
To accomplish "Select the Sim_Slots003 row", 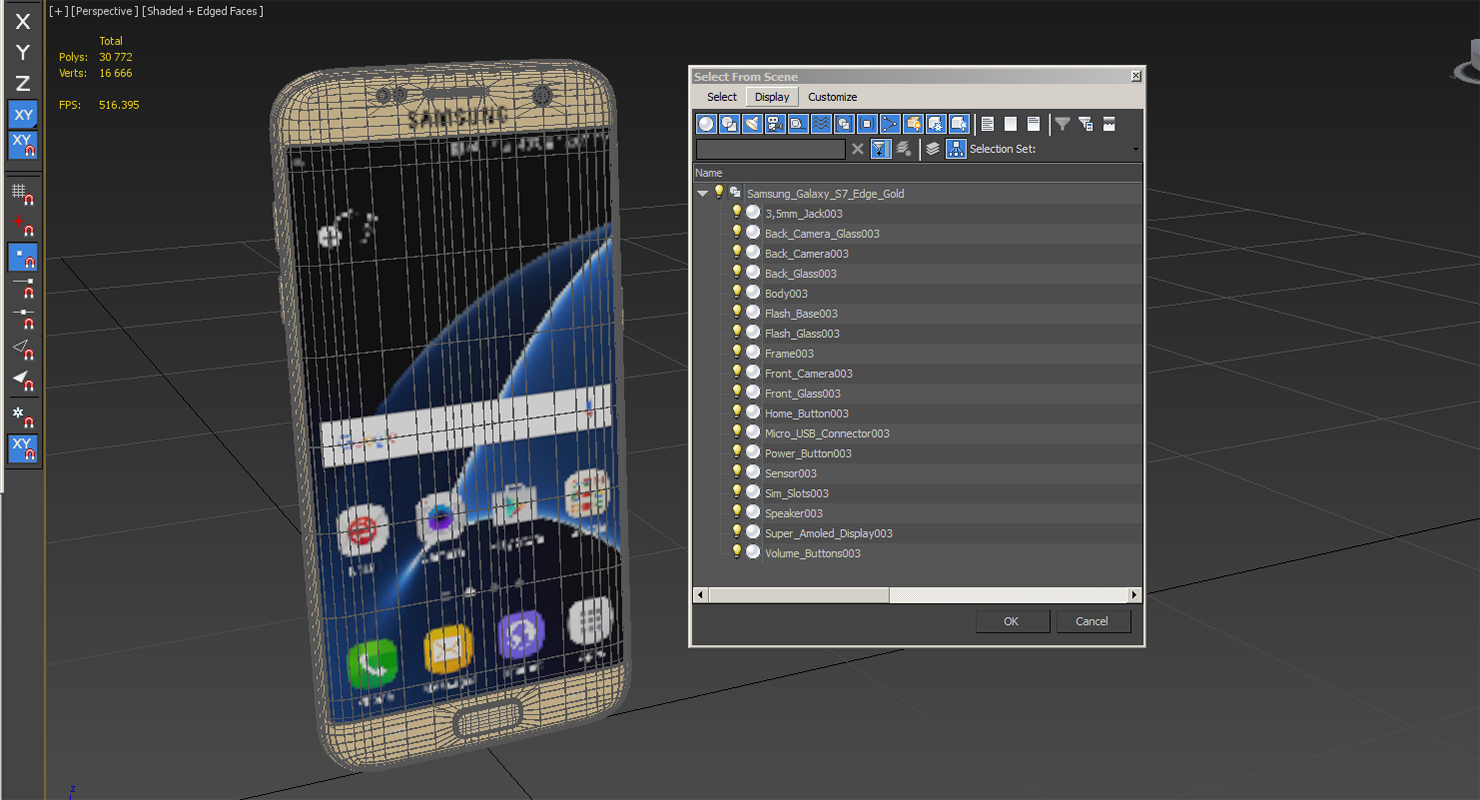I will pyautogui.click(x=917, y=493).
